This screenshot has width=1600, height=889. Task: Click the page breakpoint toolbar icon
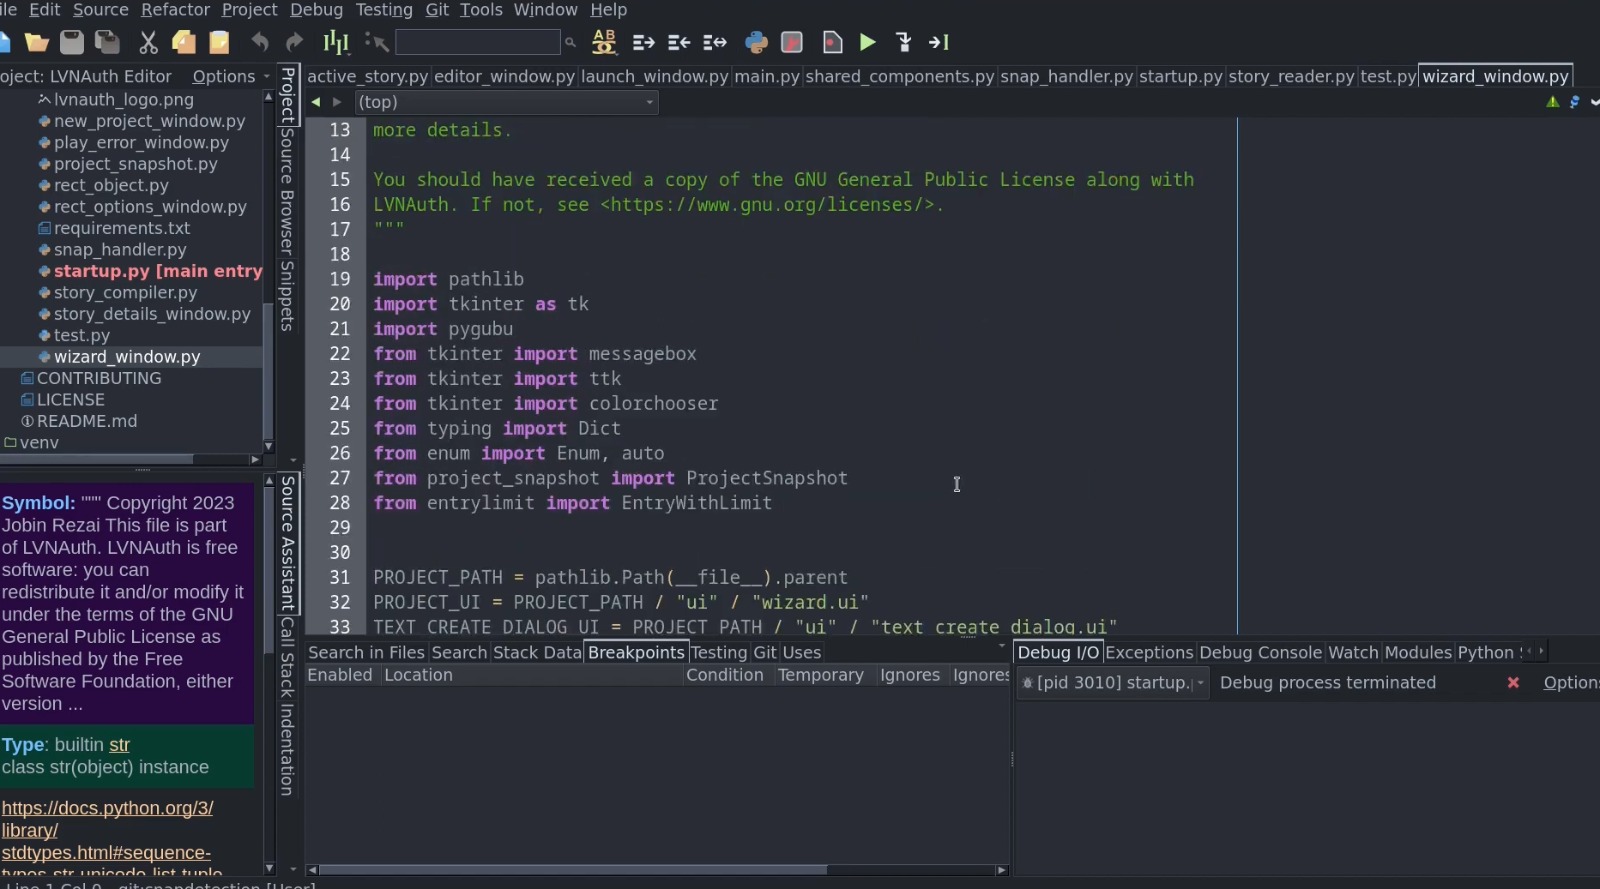(x=832, y=42)
